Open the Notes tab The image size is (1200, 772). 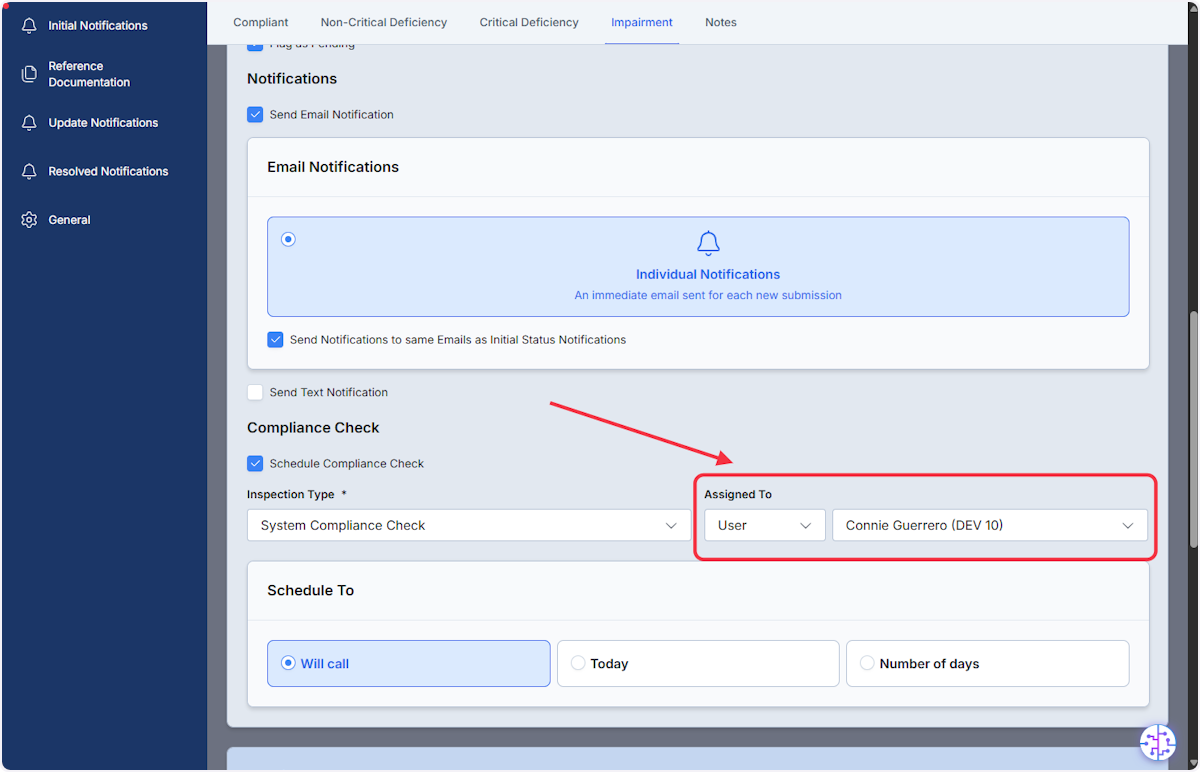coord(721,22)
